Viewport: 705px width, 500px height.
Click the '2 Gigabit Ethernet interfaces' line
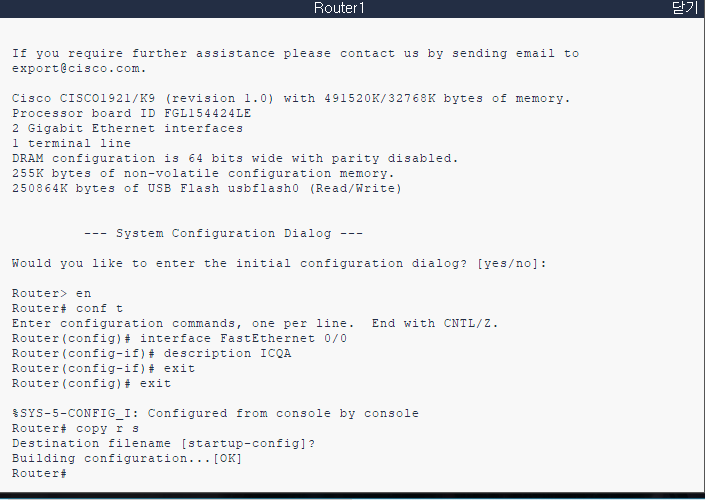[128, 129]
